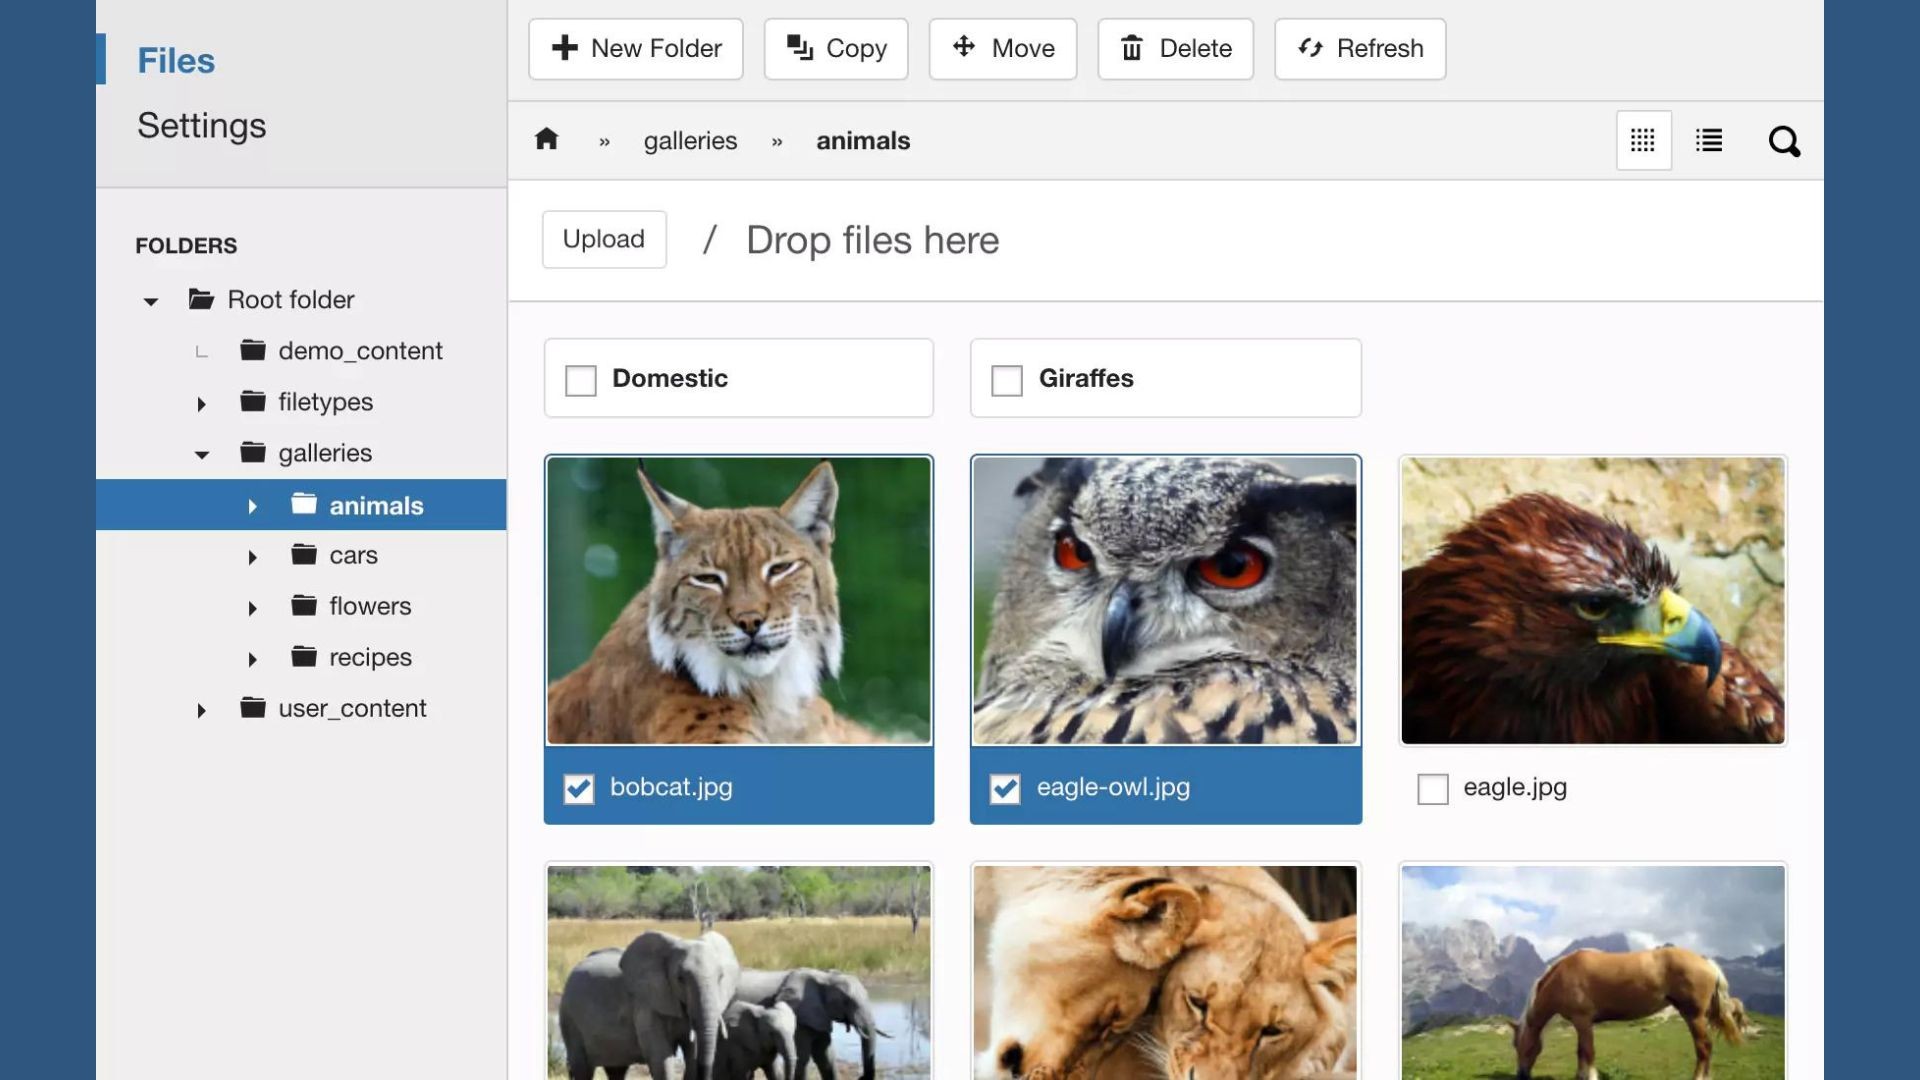Select the Giraffes folder checkbox

pyautogui.click(x=1007, y=380)
